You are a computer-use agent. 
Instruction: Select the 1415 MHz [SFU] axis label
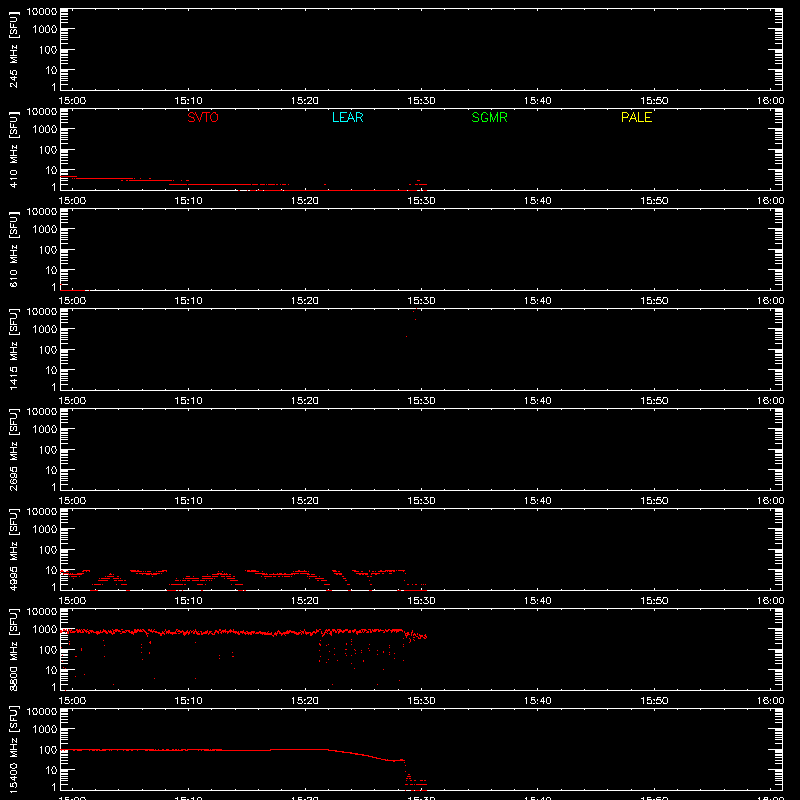click(14, 349)
